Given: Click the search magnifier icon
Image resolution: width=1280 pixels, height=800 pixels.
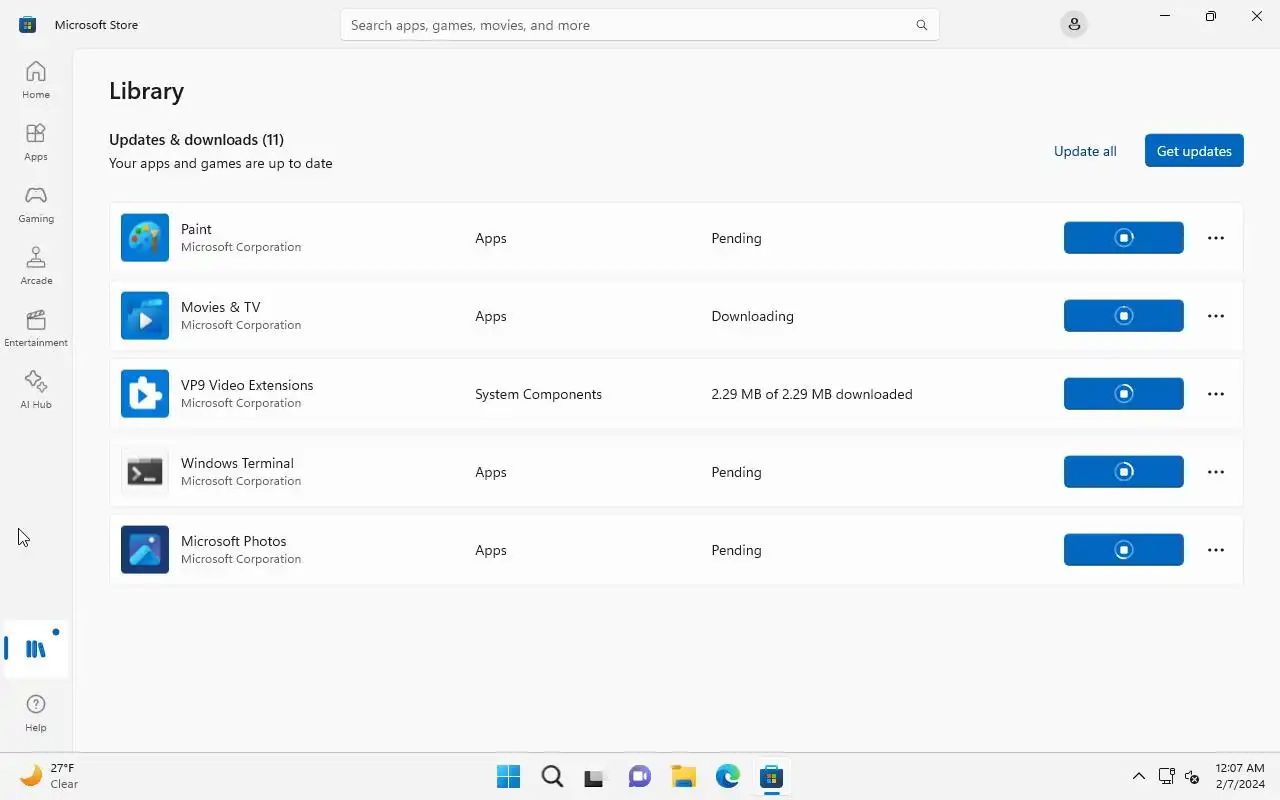Looking at the screenshot, I should click(922, 25).
